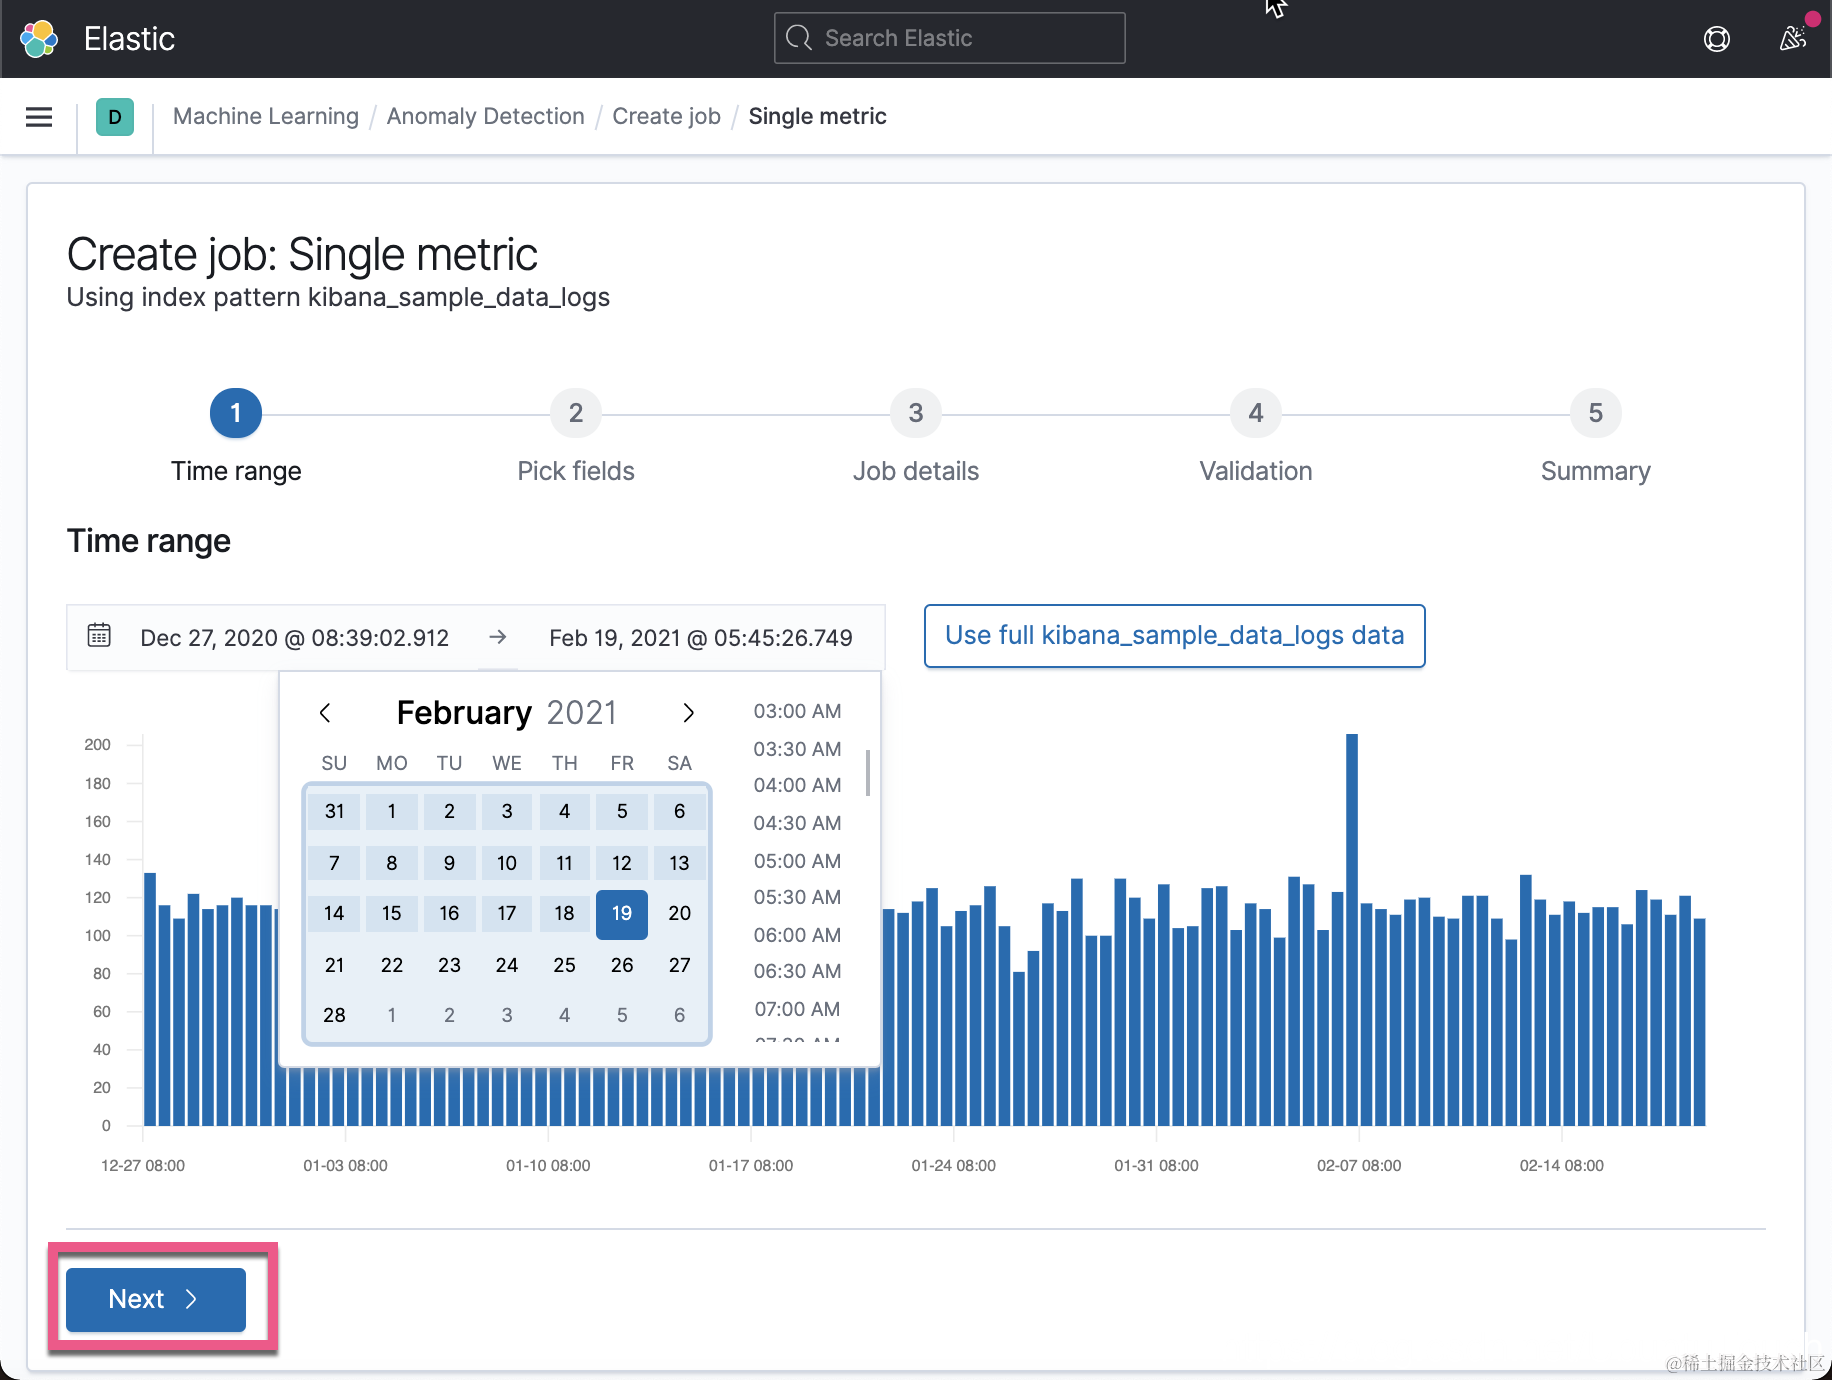Click the start date Dec 27, 2020 field
Screen dimensions: 1832x1380
295,638
